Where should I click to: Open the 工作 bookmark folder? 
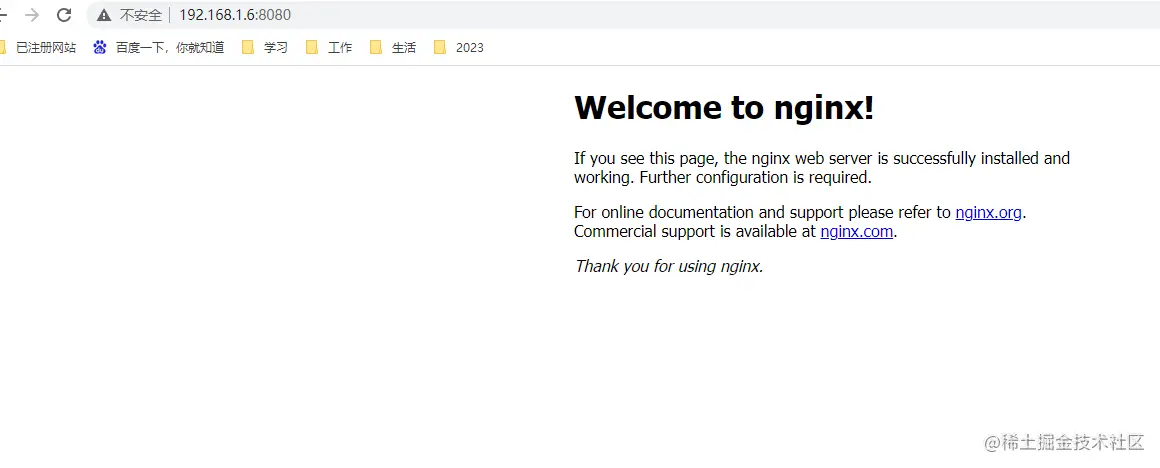pyautogui.click(x=329, y=47)
